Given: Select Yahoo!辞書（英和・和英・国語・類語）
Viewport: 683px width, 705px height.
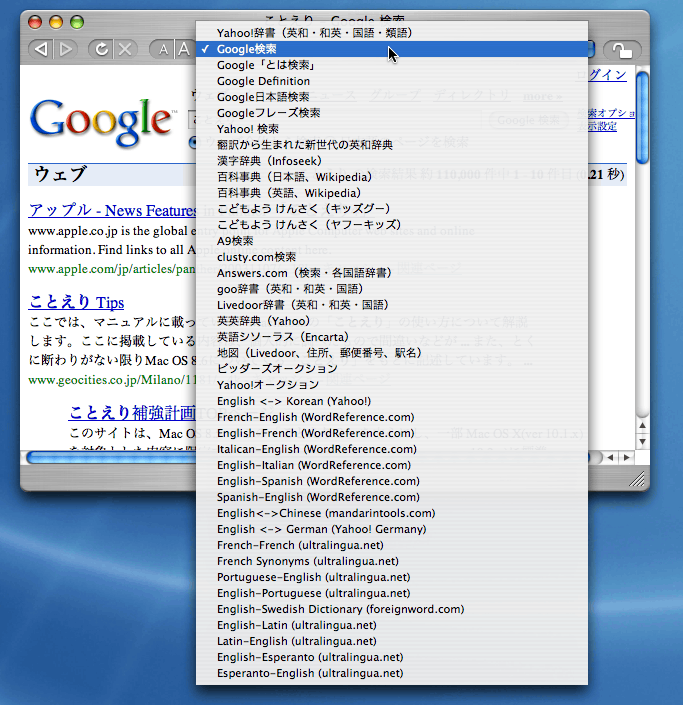Looking at the screenshot, I should pos(392,33).
